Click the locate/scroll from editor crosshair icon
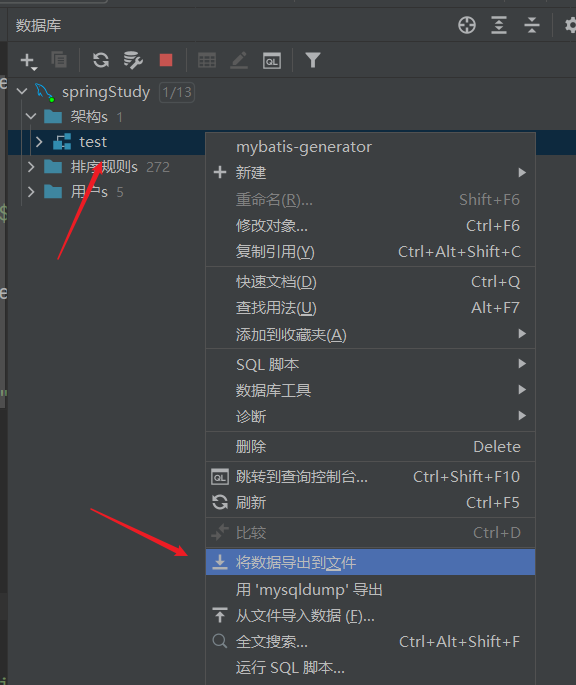Screen dimensions: 576x685 467,25
